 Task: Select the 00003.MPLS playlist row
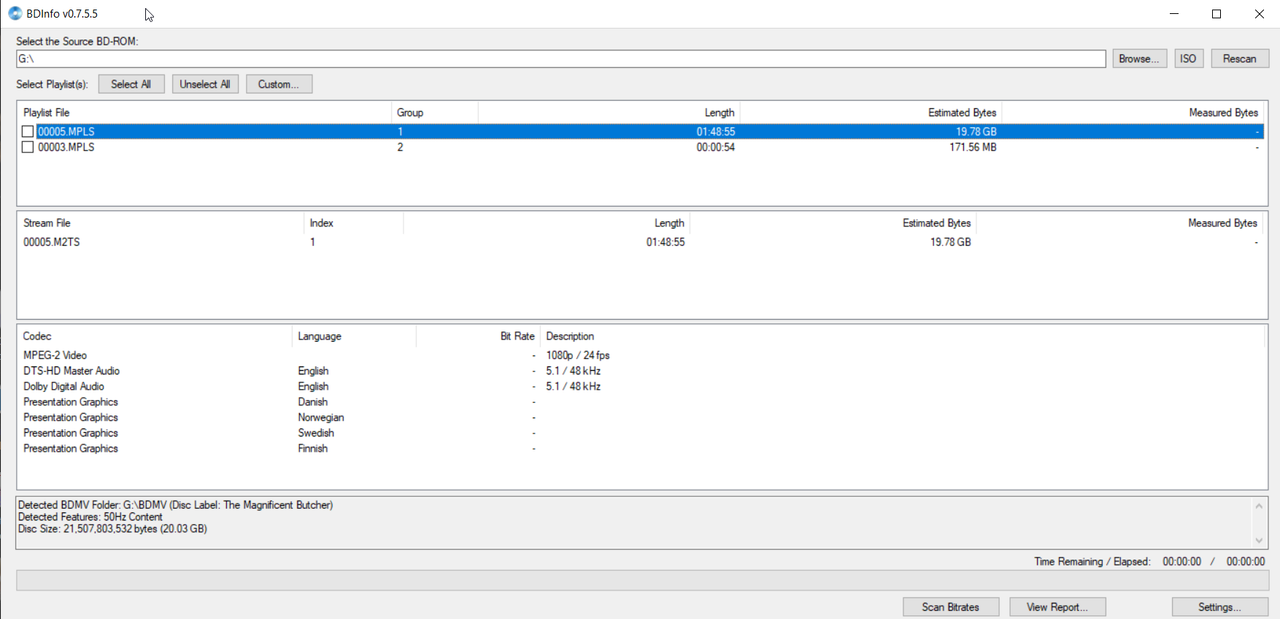tap(640, 147)
